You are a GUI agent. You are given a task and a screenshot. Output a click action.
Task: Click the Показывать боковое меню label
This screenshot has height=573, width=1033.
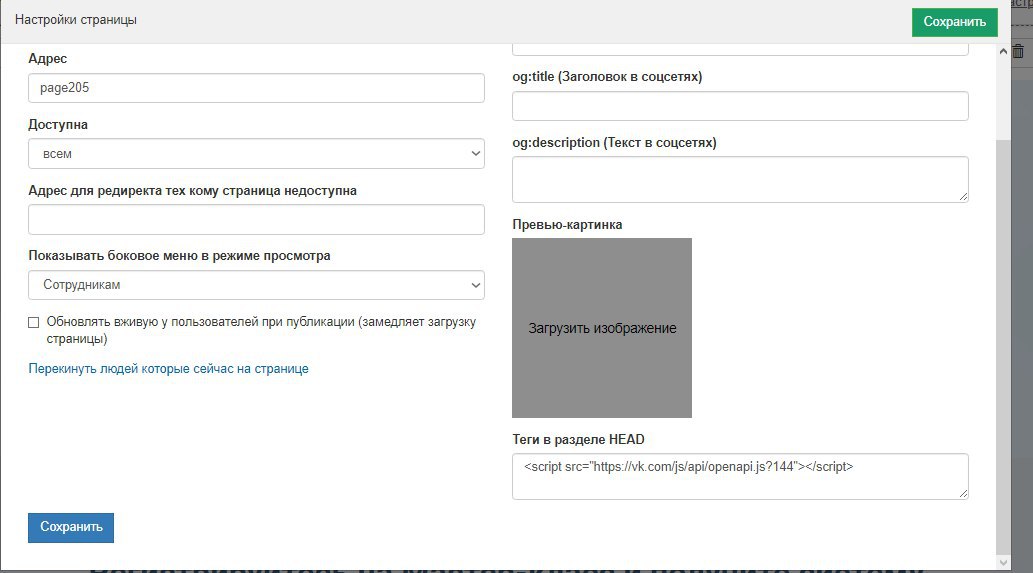(x=179, y=256)
